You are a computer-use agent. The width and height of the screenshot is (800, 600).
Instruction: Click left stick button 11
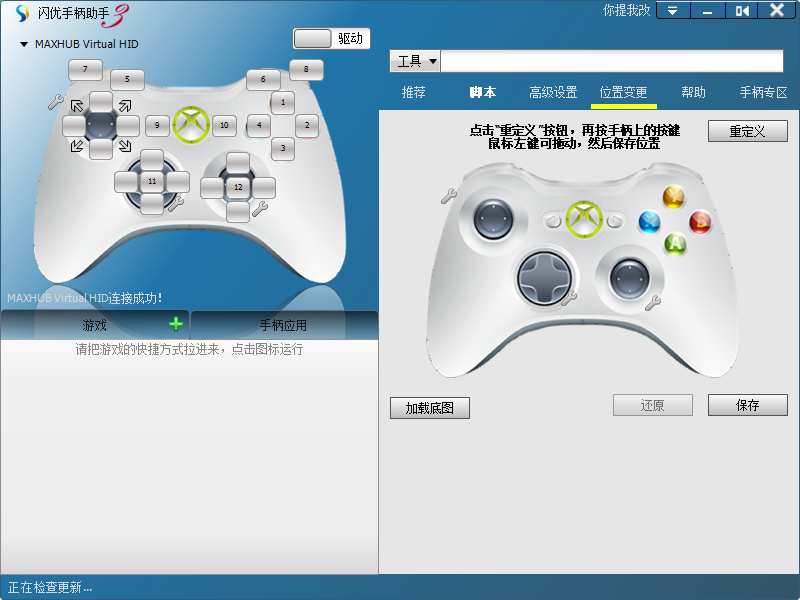point(152,182)
